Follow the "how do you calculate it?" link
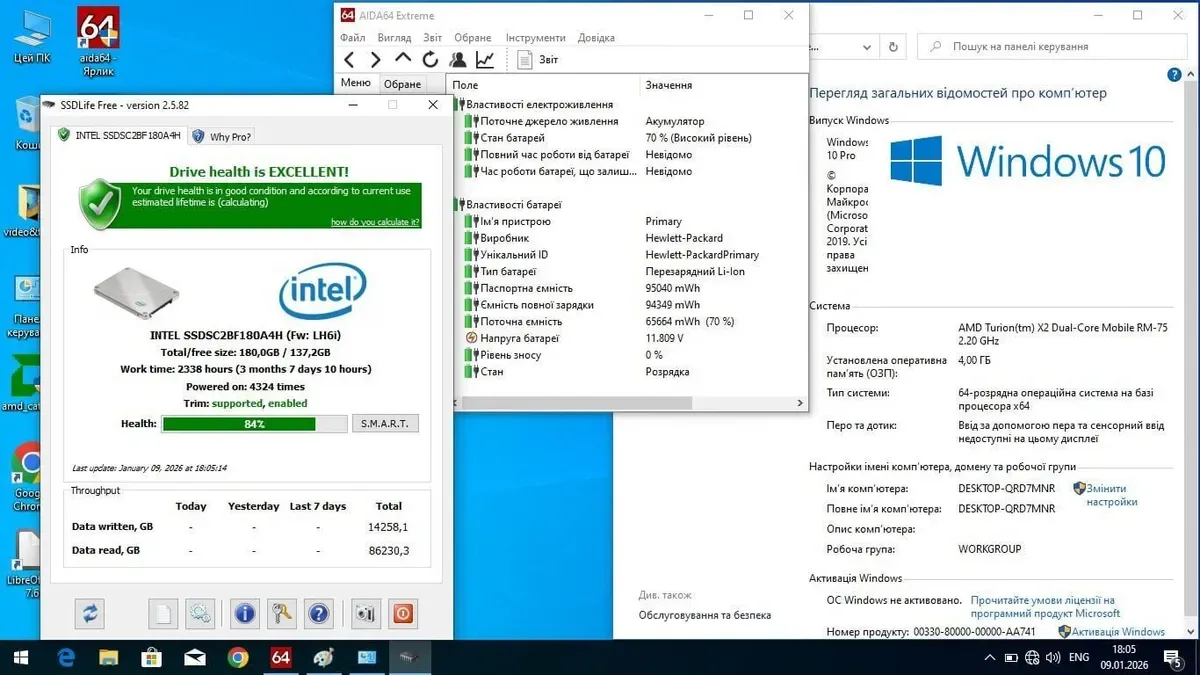 coord(375,222)
